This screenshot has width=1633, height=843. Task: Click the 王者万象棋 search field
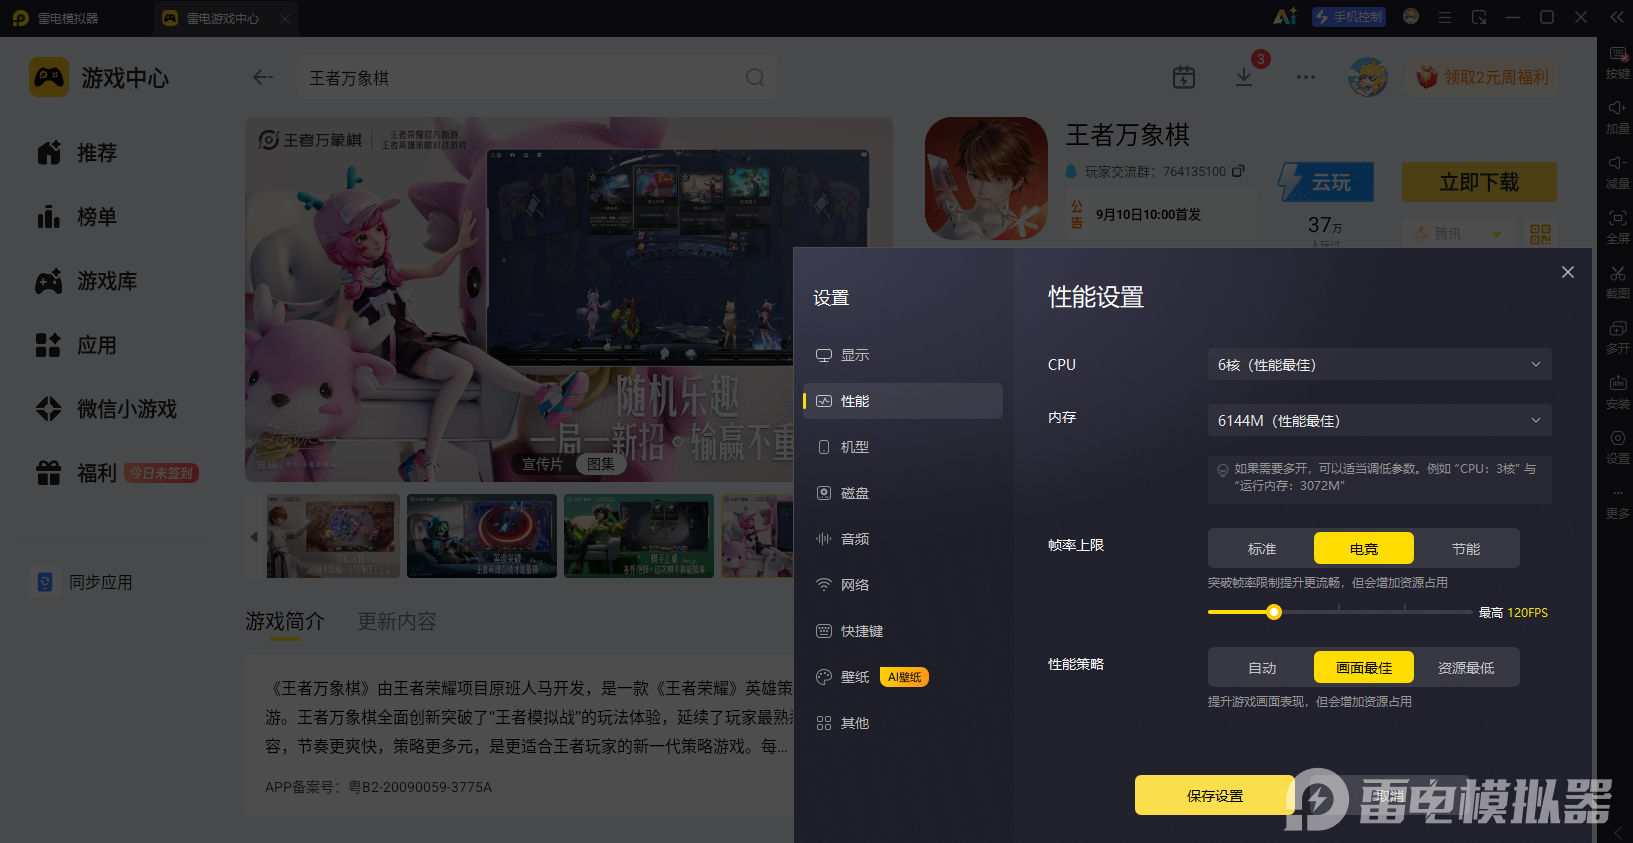click(x=537, y=77)
